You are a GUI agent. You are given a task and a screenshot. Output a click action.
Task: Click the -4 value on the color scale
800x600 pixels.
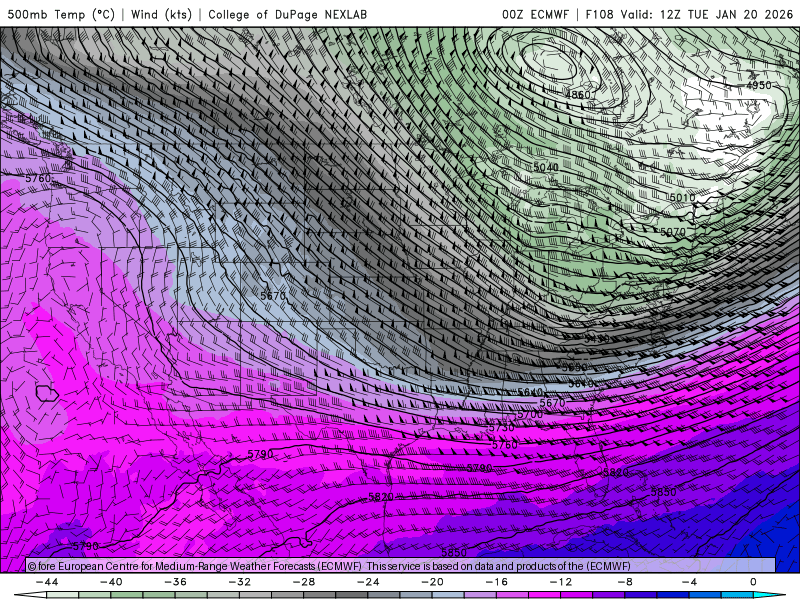(689, 582)
